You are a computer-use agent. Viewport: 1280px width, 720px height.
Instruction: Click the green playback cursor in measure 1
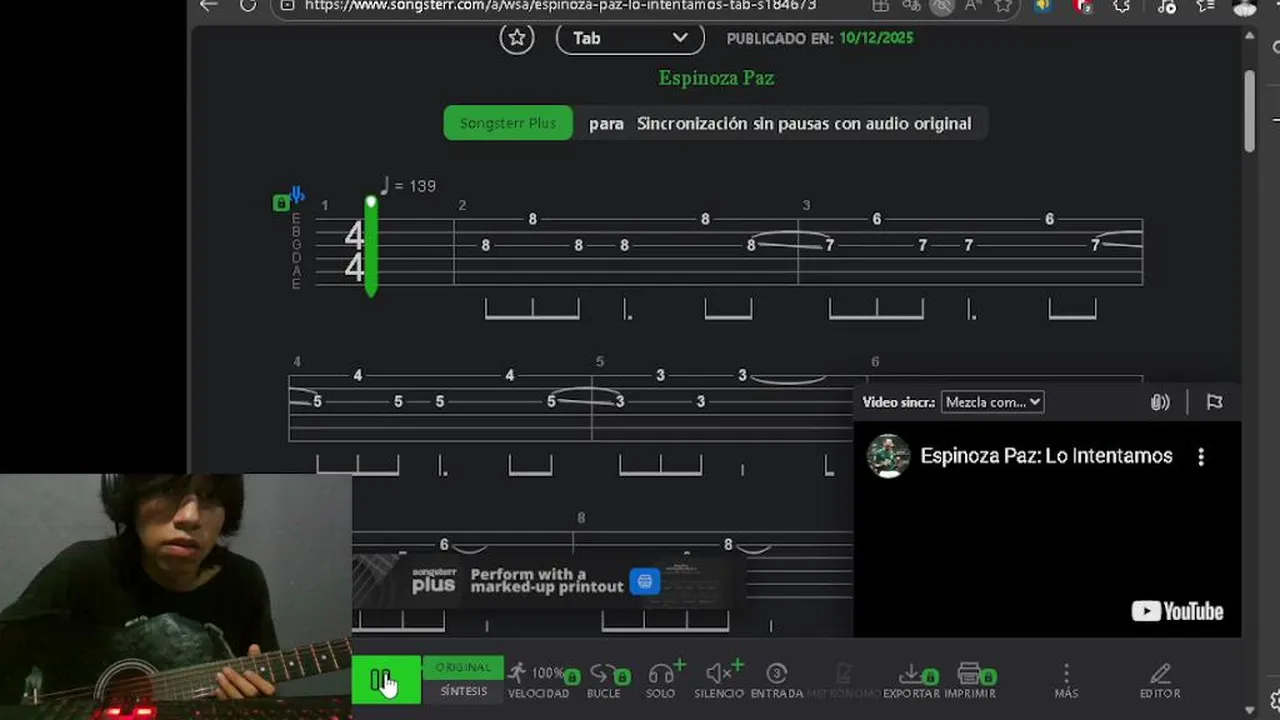tap(371, 246)
